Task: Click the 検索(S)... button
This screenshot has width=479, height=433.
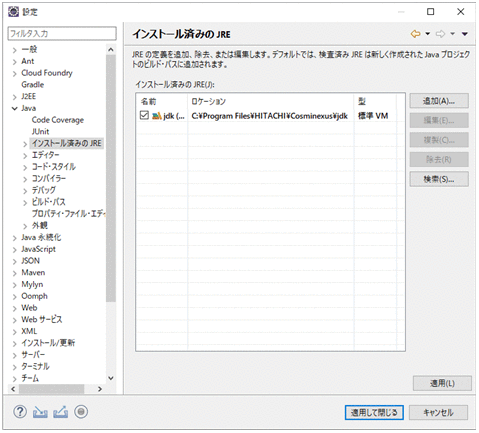Action: [439, 179]
